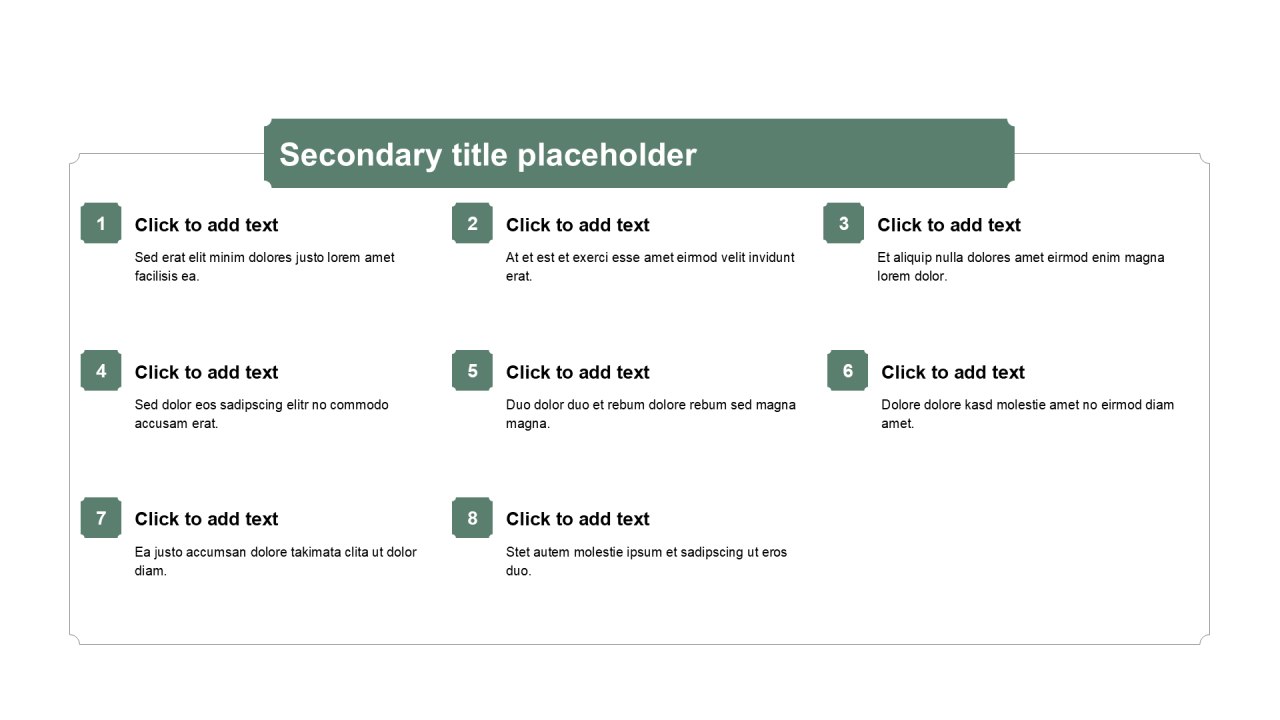1280x720 pixels.
Task: Click the 'Et aliquip nulla dolores' paragraph
Action: point(1020,266)
